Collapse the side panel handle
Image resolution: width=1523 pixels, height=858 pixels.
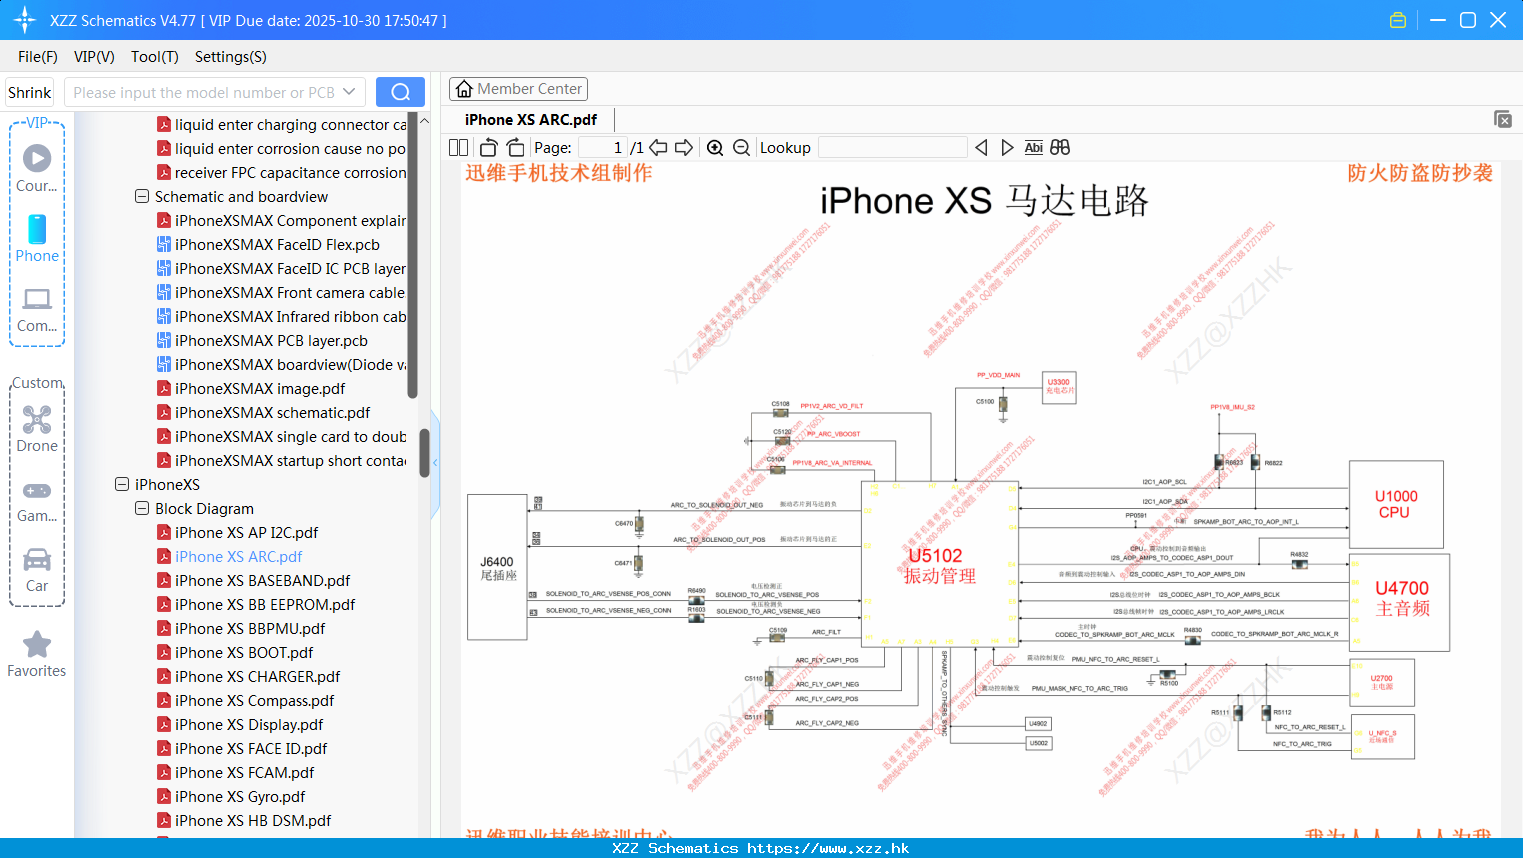[435, 463]
